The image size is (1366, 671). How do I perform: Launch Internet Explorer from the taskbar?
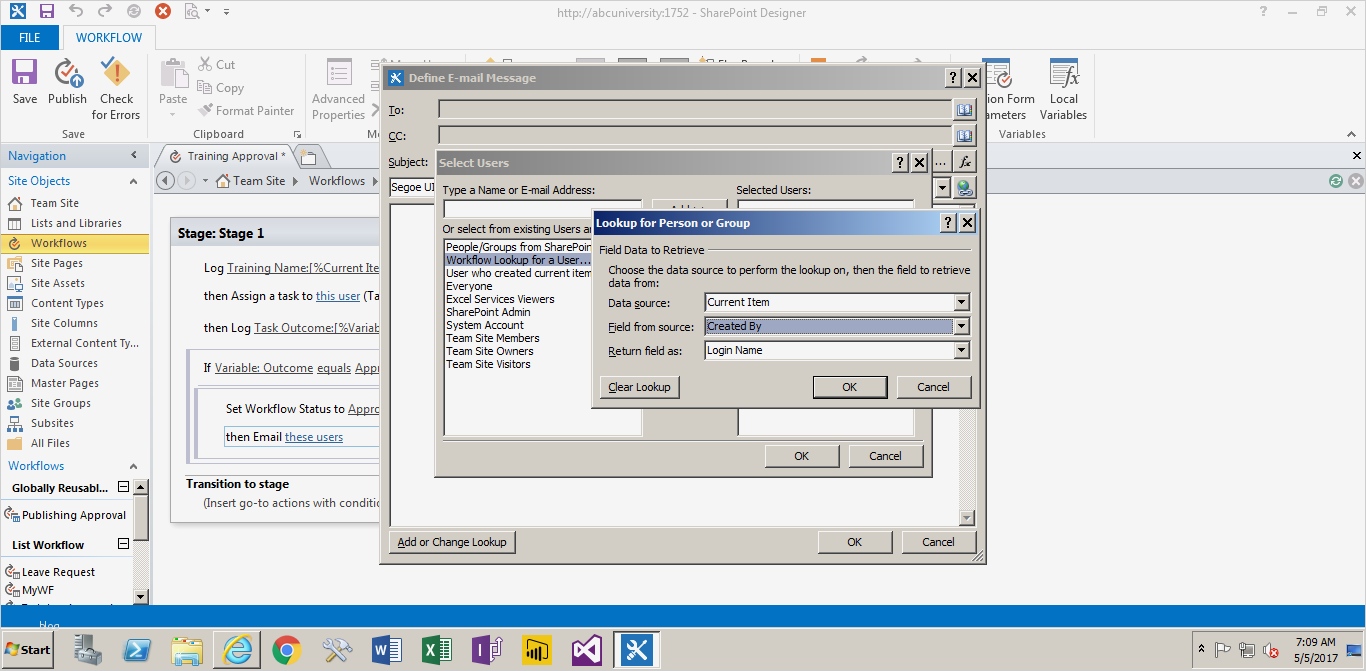coord(238,650)
